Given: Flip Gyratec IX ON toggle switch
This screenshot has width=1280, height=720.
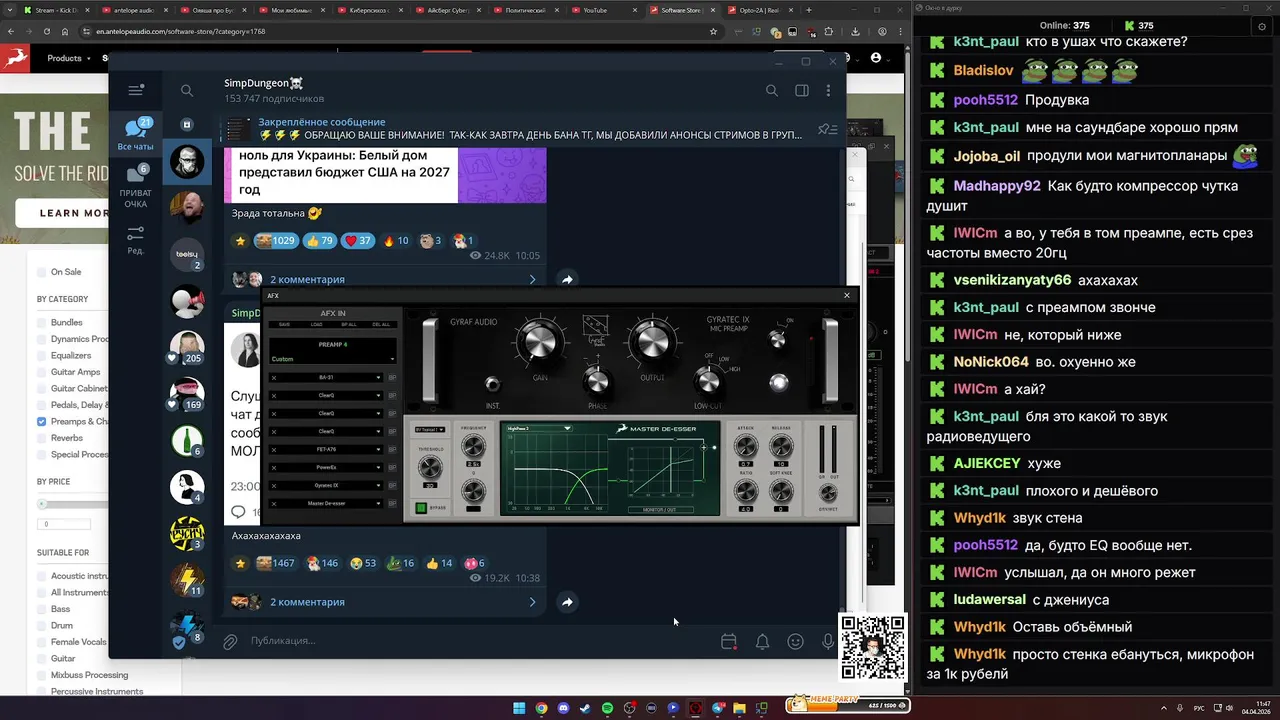Looking at the screenshot, I should pyautogui.click(x=777, y=340).
